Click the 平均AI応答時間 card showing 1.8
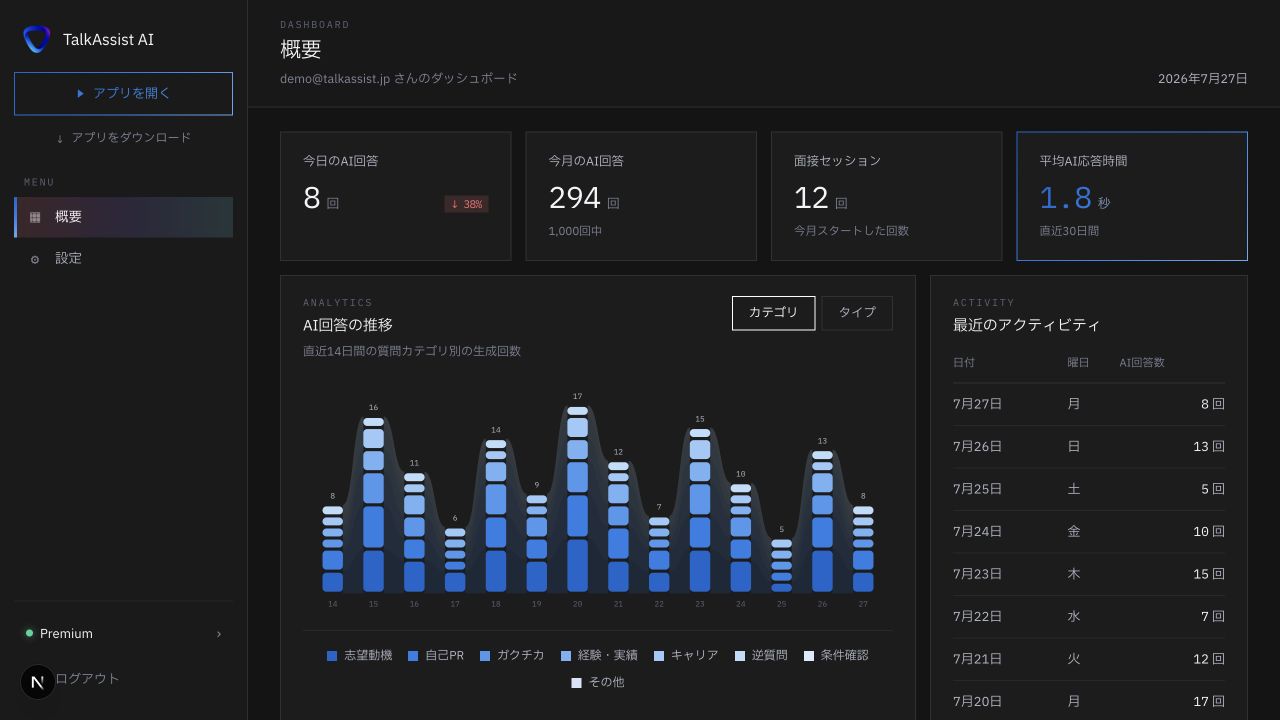 click(1132, 196)
